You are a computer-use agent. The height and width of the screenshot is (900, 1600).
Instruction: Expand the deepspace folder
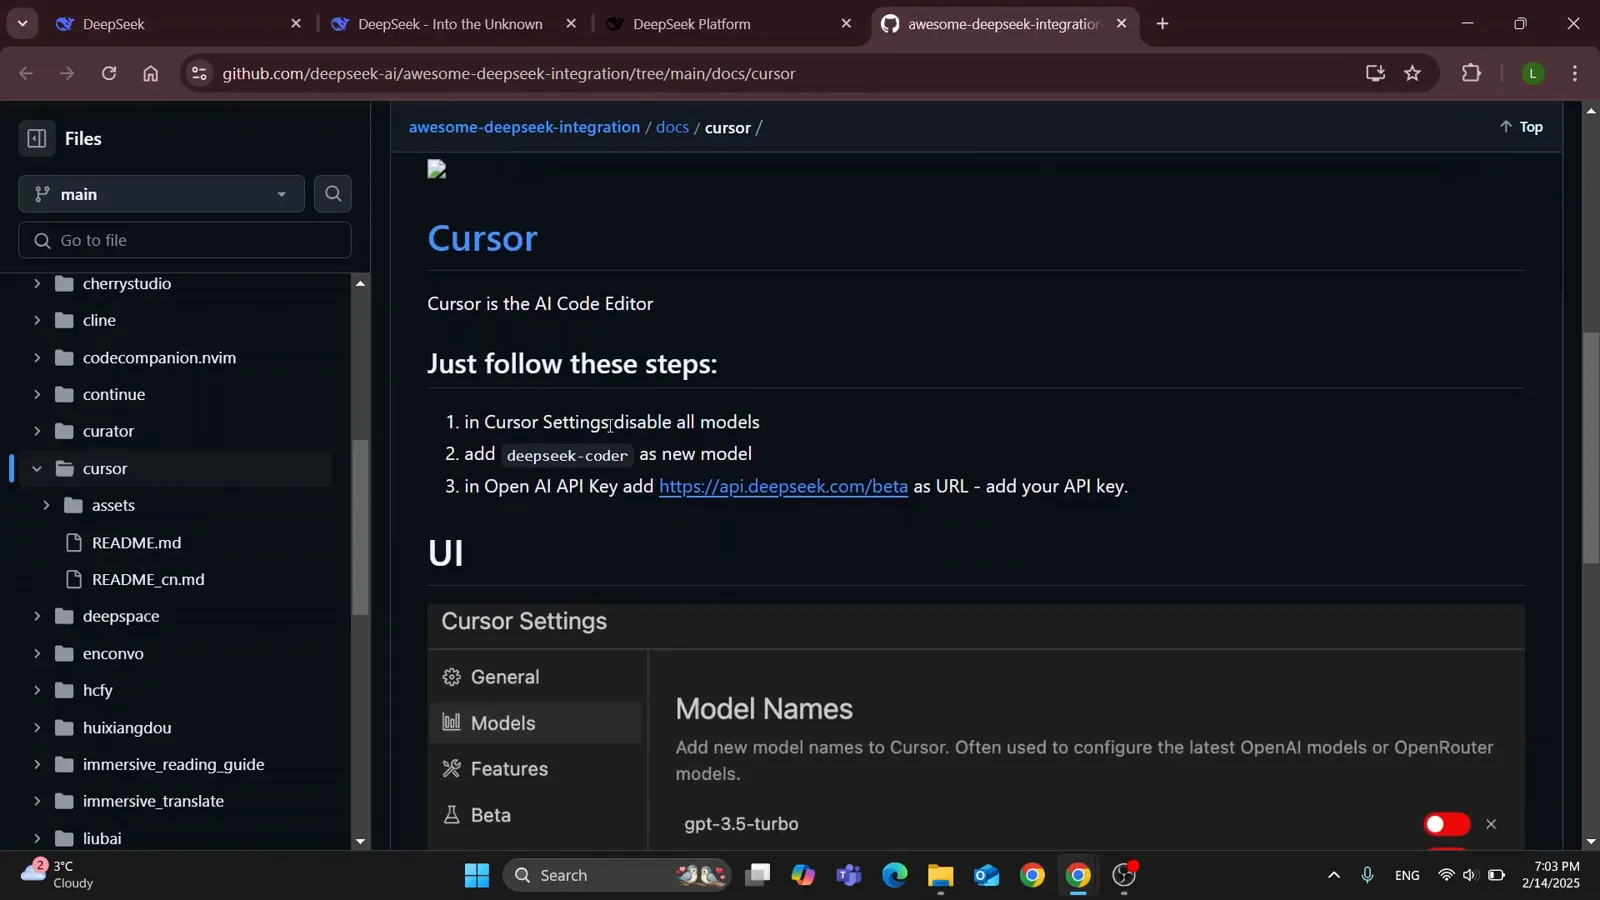[x=37, y=617]
